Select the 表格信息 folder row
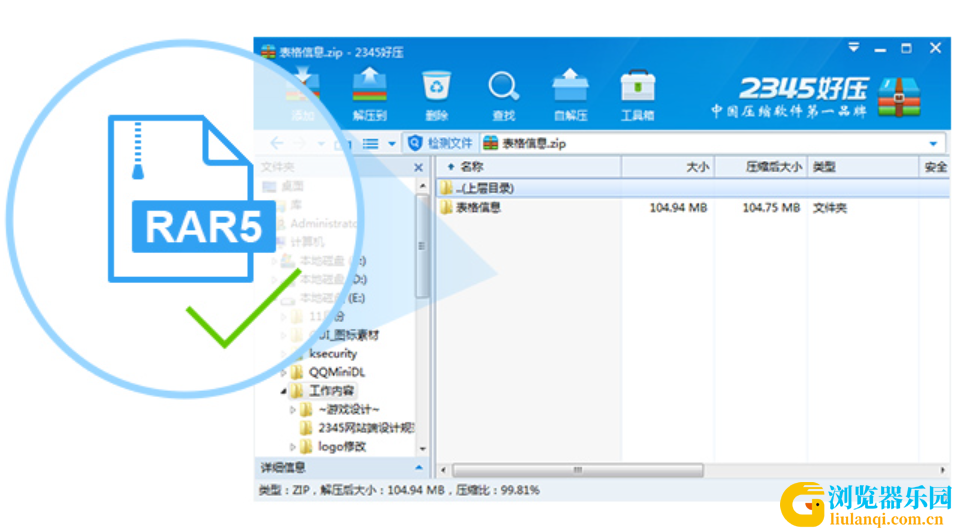966x529 pixels. coord(693,208)
